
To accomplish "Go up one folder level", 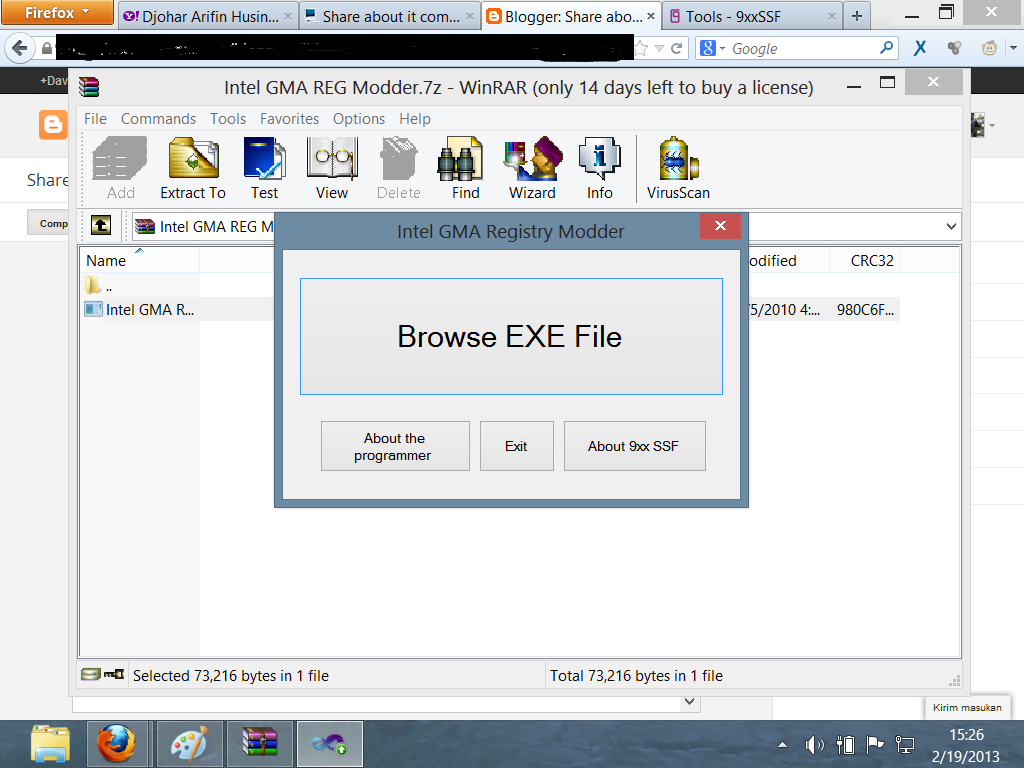I will pos(101,226).
